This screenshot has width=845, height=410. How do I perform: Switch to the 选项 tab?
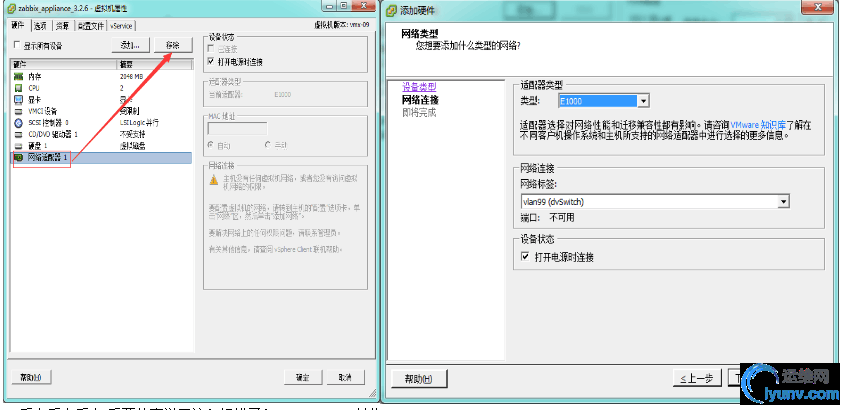[x=40, y=26]
